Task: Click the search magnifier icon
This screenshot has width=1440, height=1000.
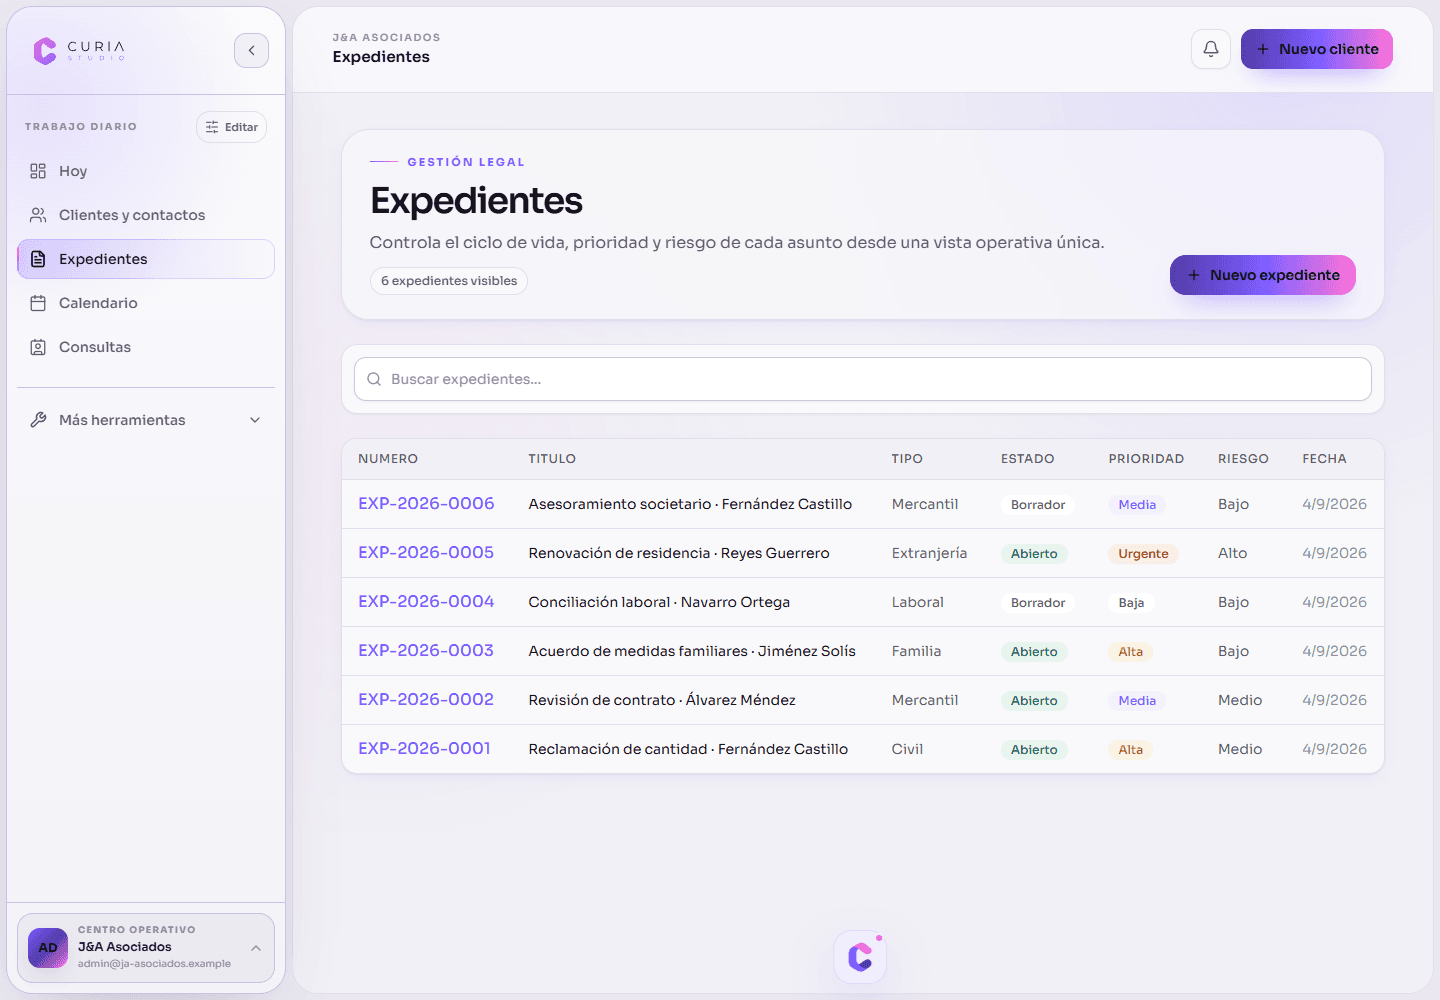Action: [x=374, y=379]
